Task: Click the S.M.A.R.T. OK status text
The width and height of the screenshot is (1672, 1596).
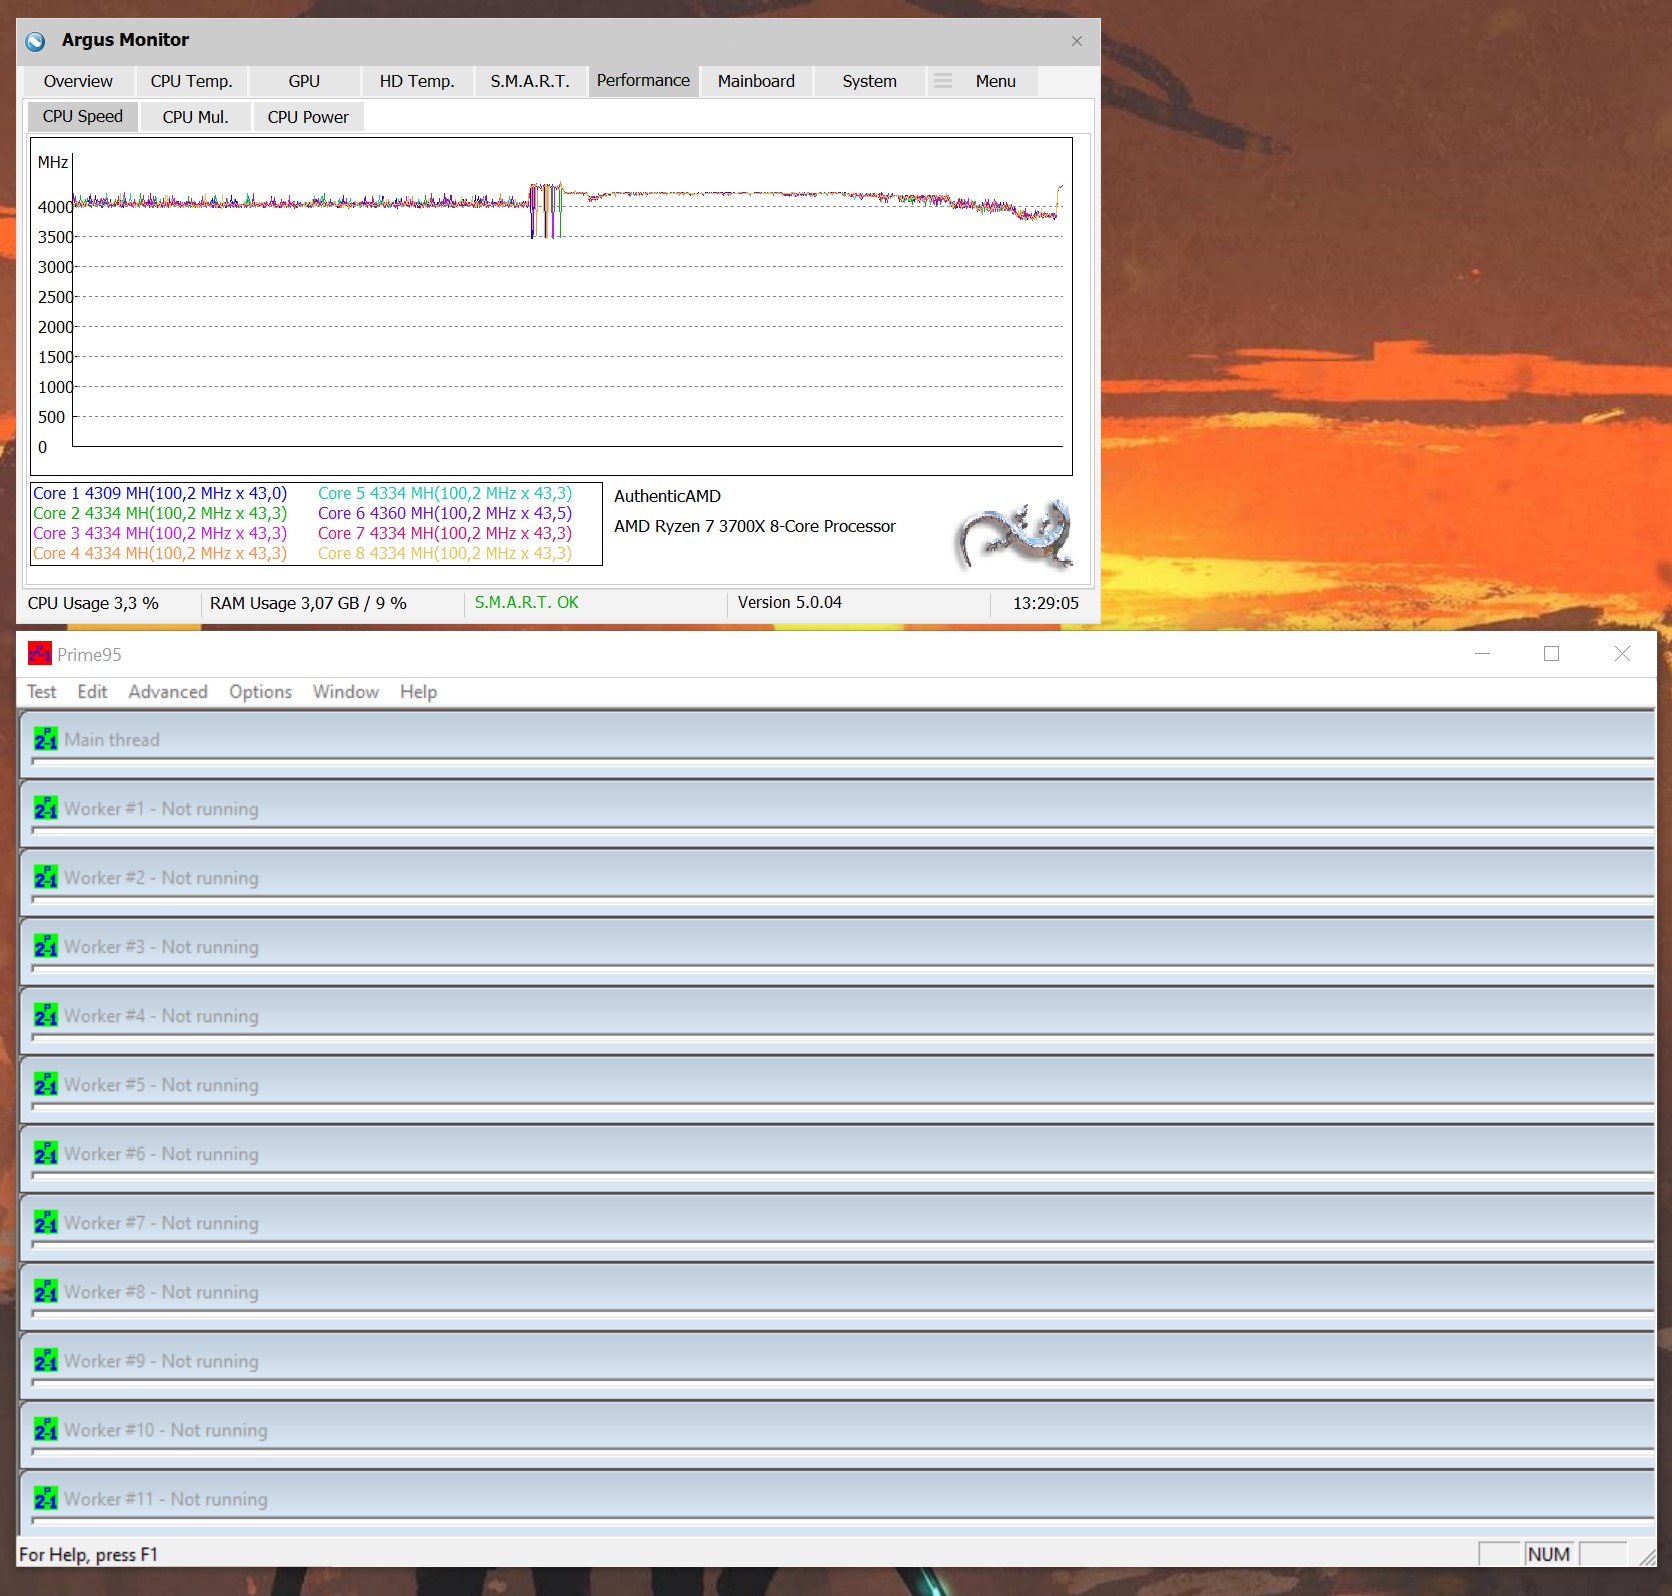Action: [x=526, y=603]
